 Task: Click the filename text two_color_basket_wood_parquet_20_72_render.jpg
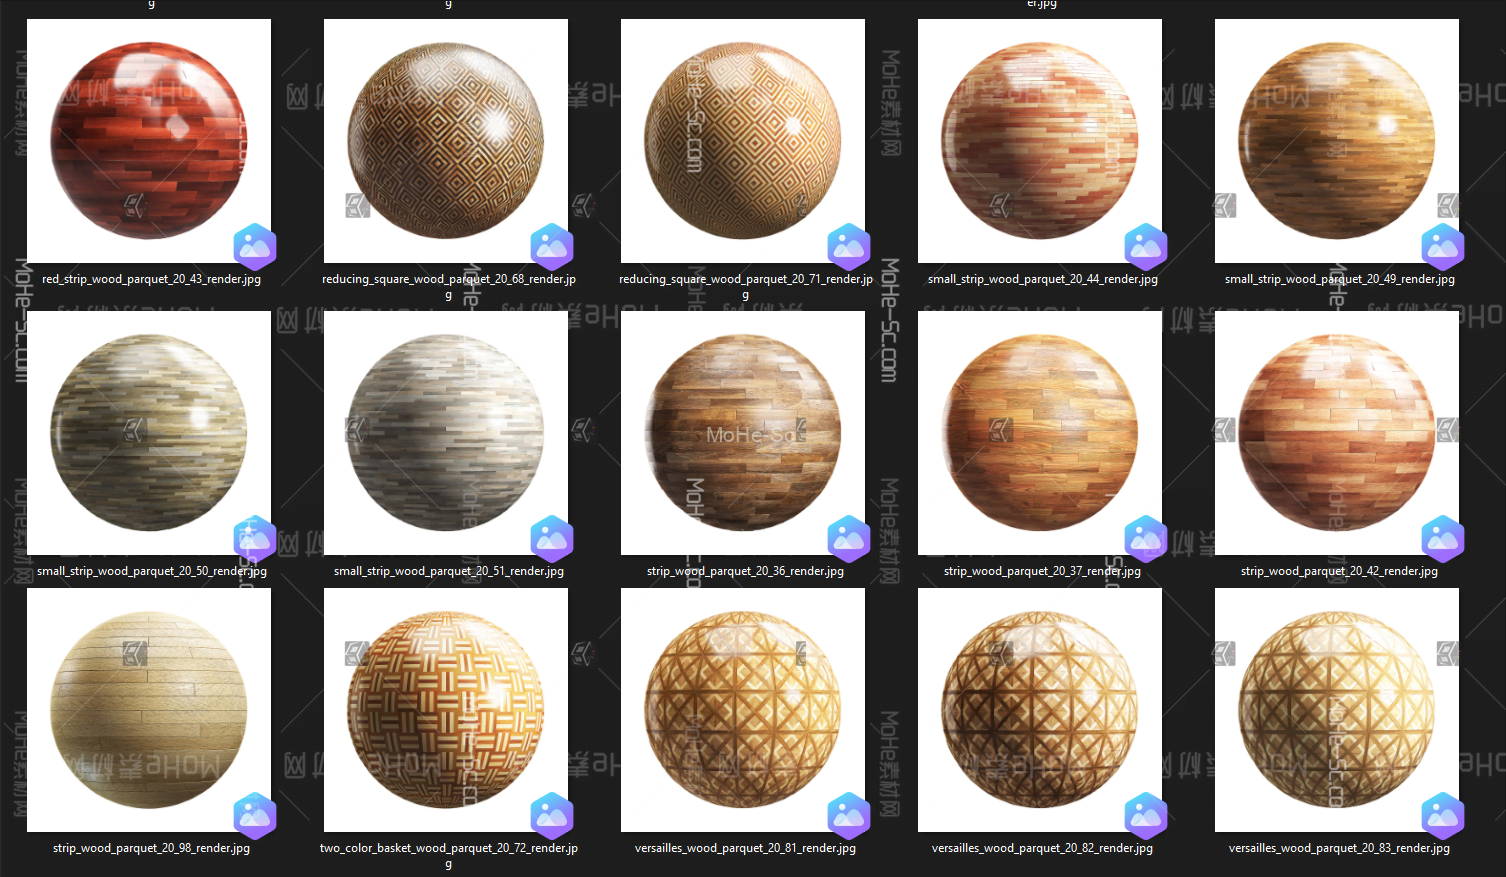click(448, 848)
